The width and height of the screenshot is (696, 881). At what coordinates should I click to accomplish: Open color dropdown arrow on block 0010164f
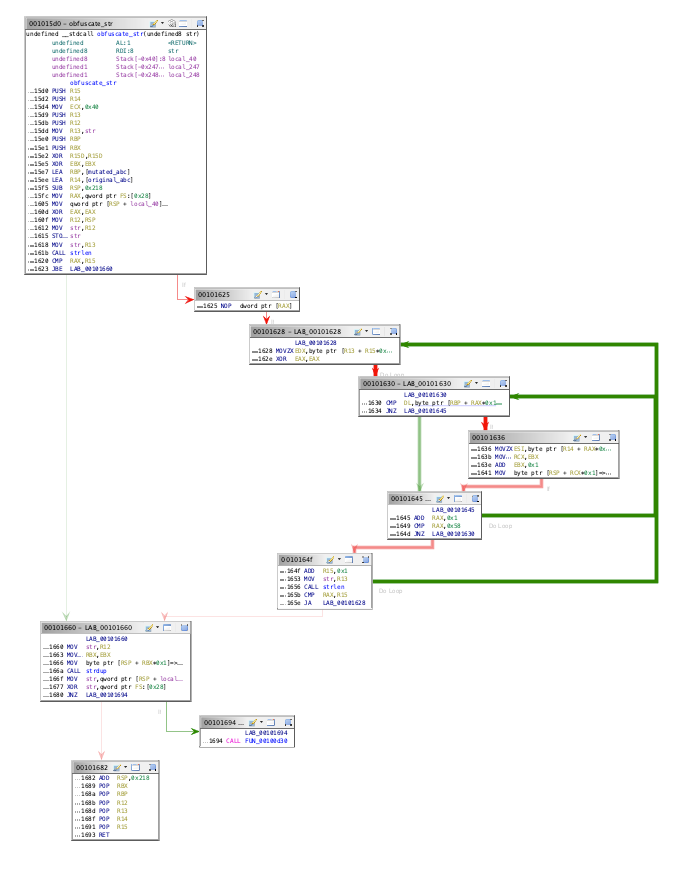pos(339,559)
